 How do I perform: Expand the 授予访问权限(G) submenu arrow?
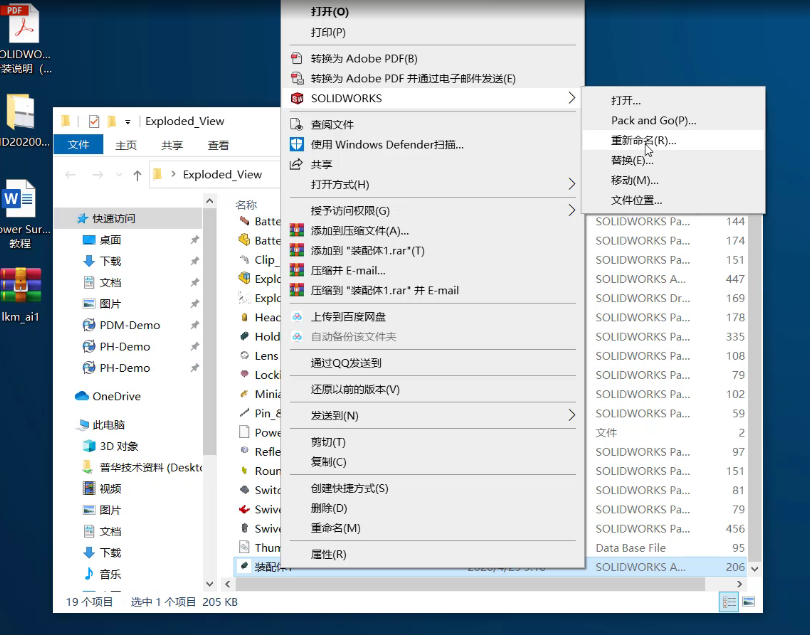[x=571, y=210]
